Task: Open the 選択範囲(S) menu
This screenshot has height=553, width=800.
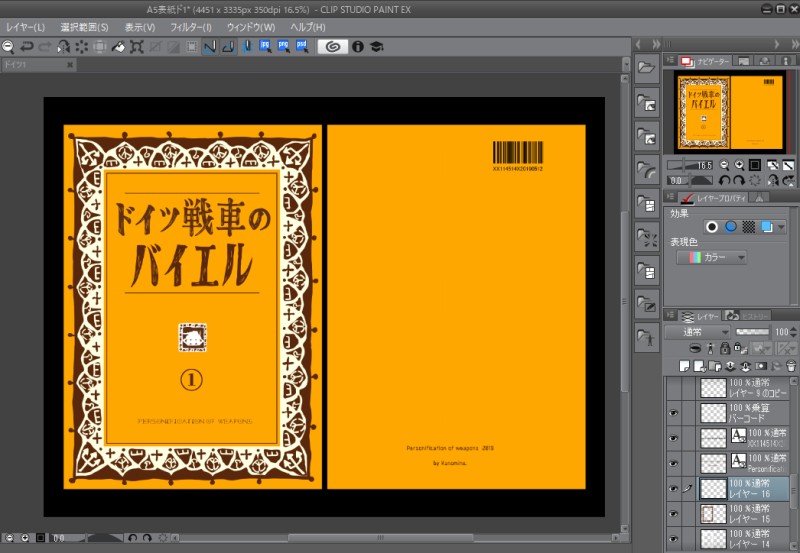Action: click(x=84, y=27)
